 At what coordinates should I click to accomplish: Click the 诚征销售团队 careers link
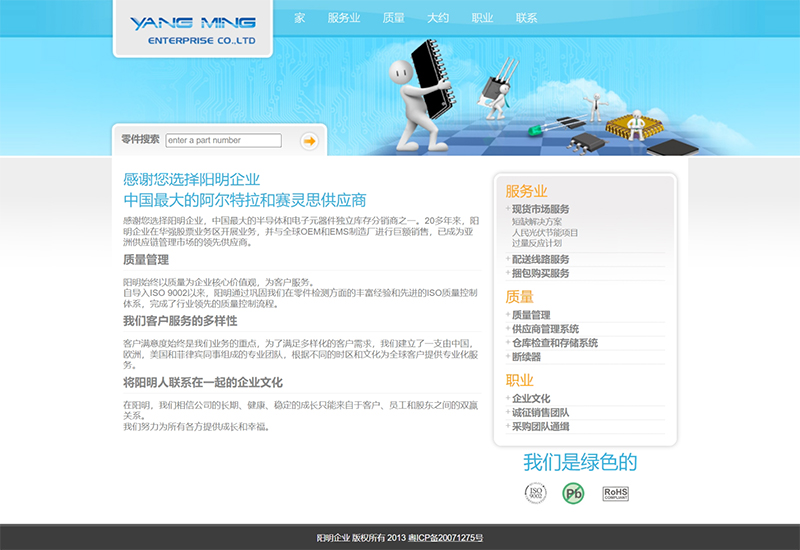click(540, 412)
